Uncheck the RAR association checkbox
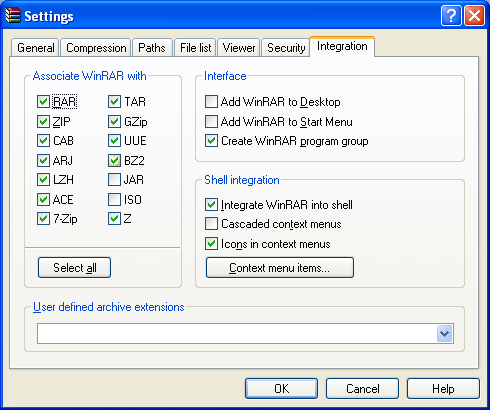490x410 pixels. 43,102
